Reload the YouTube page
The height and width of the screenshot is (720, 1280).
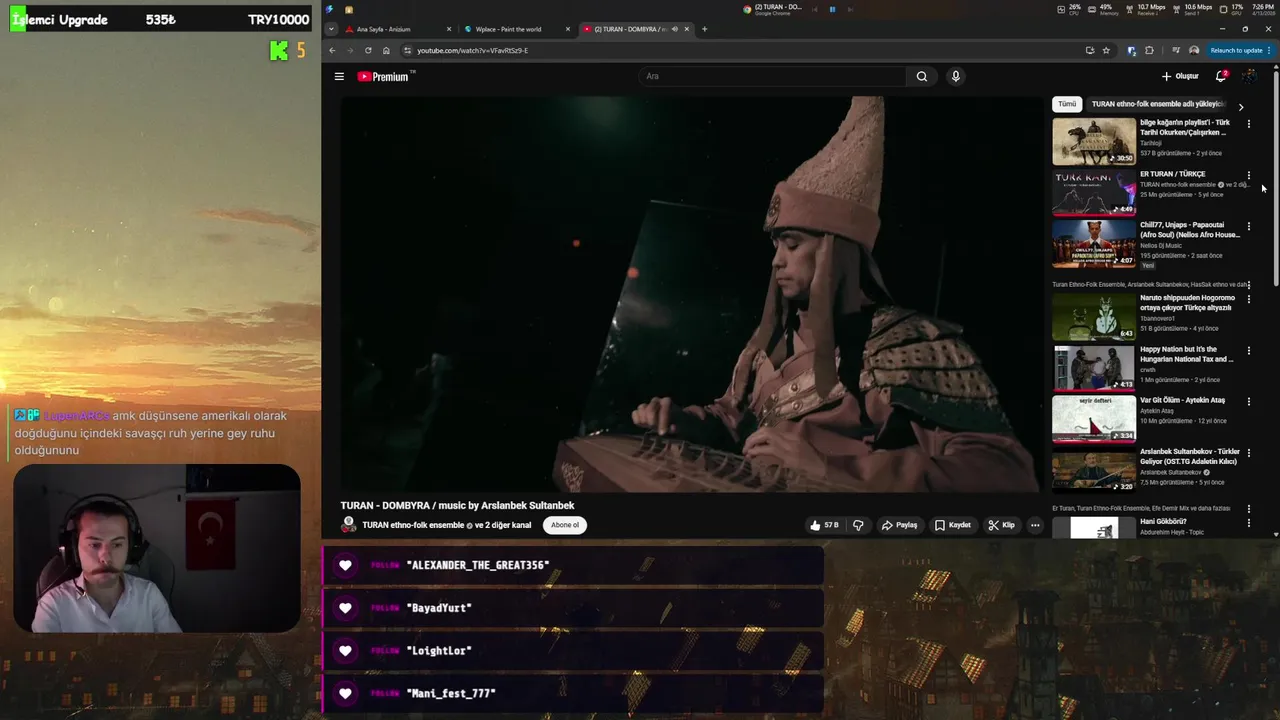coord(368,50)
